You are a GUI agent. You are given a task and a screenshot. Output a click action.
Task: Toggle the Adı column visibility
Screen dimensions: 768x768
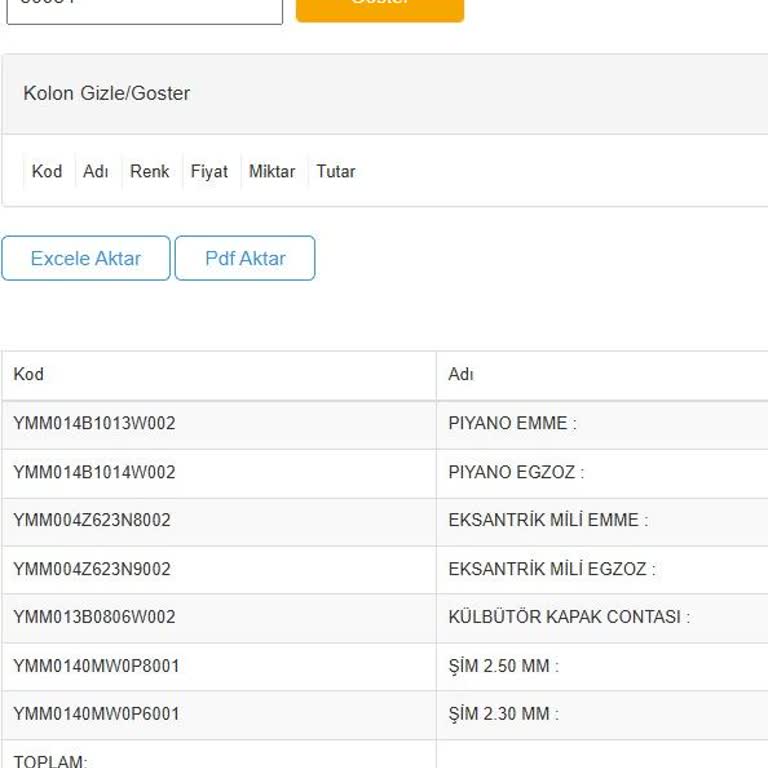coord(96,171)
